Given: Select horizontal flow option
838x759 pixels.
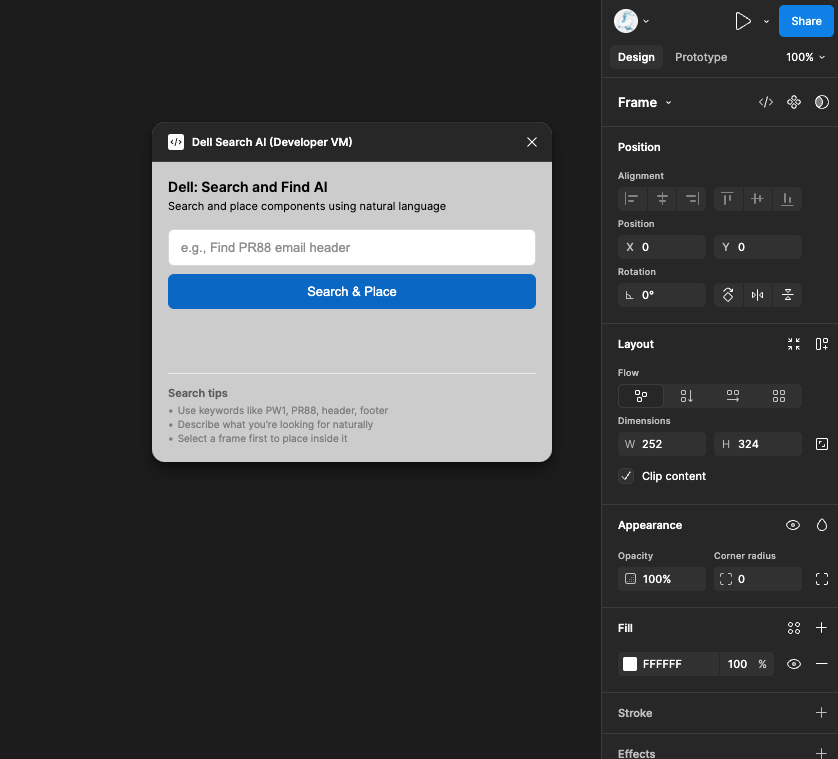Looking at the screenshot, I should 733,396.
